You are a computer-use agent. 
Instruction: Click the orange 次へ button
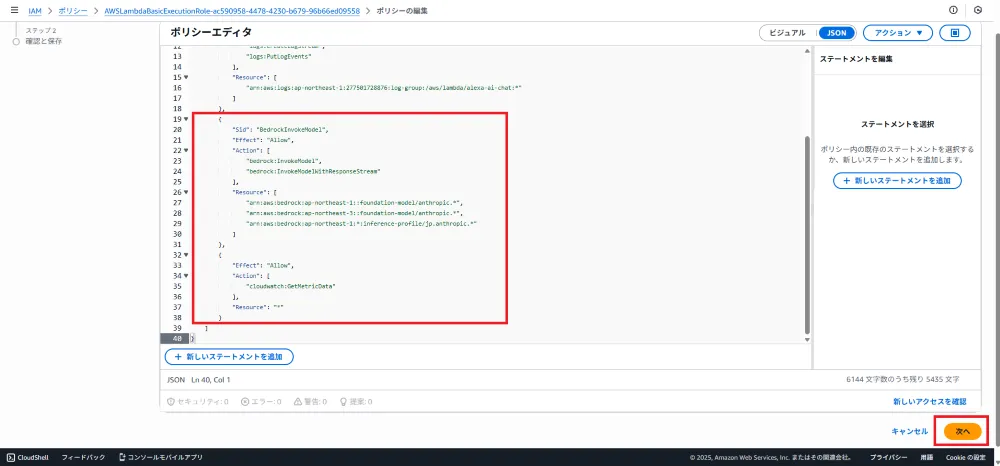(x=962, y=430)
